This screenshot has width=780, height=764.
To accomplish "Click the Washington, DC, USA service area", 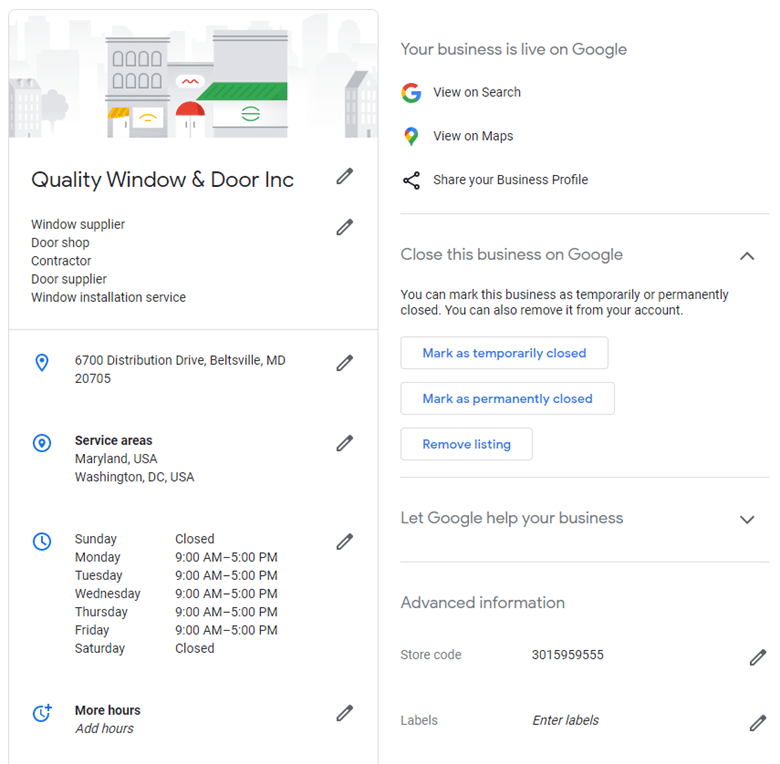I will pos(134,477).
